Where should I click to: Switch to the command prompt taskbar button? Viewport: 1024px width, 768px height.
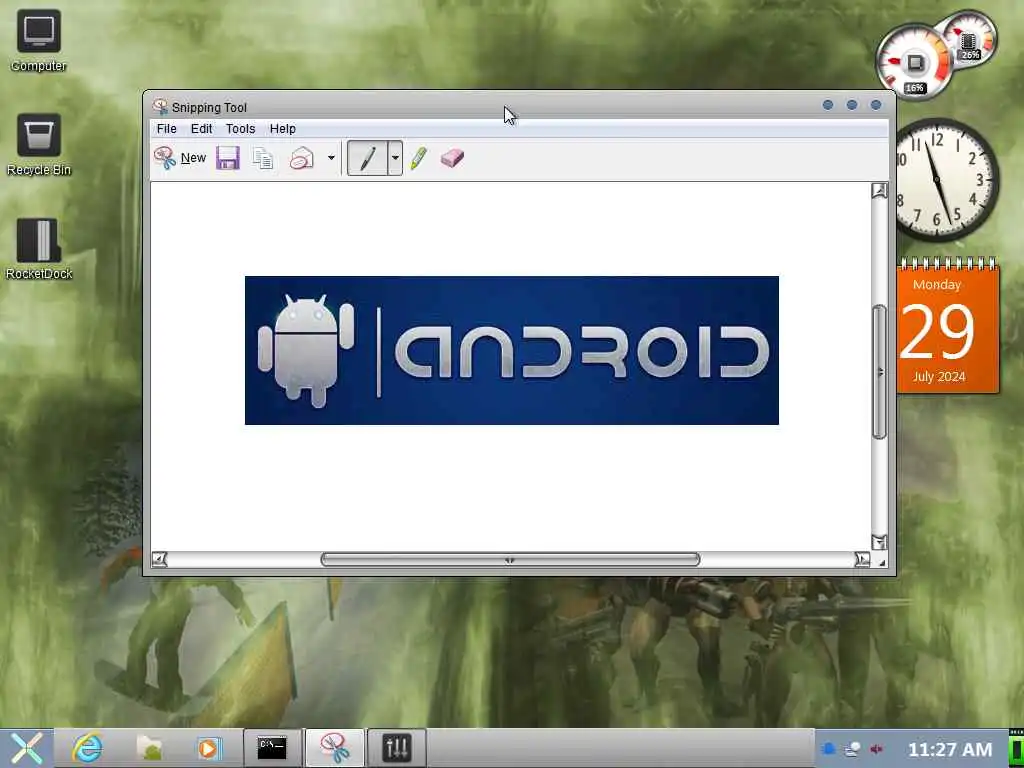pyautogui.click(x=272, y=748)
